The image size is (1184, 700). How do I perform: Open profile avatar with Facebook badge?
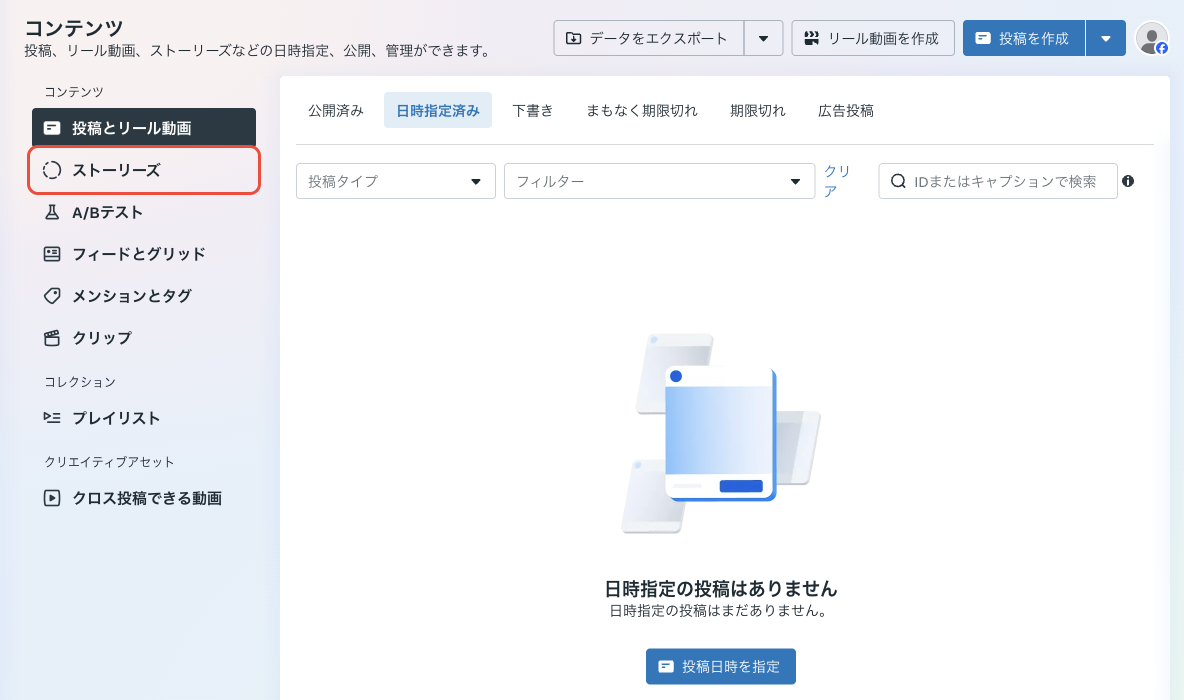[x=1152, y=38]
